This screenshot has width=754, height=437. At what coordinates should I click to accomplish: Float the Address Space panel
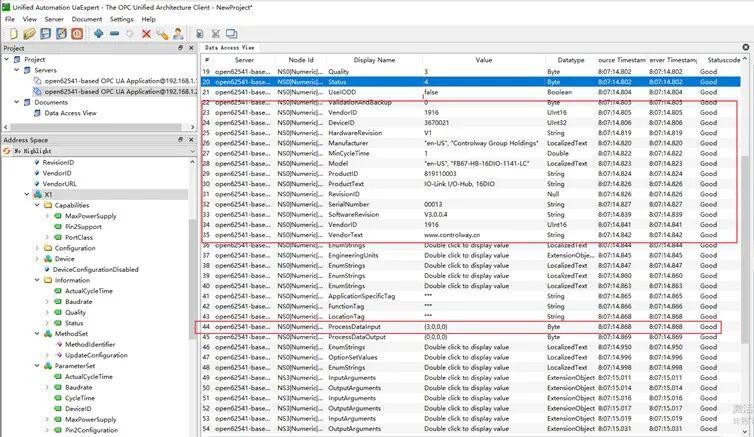(x=180, y=139)
